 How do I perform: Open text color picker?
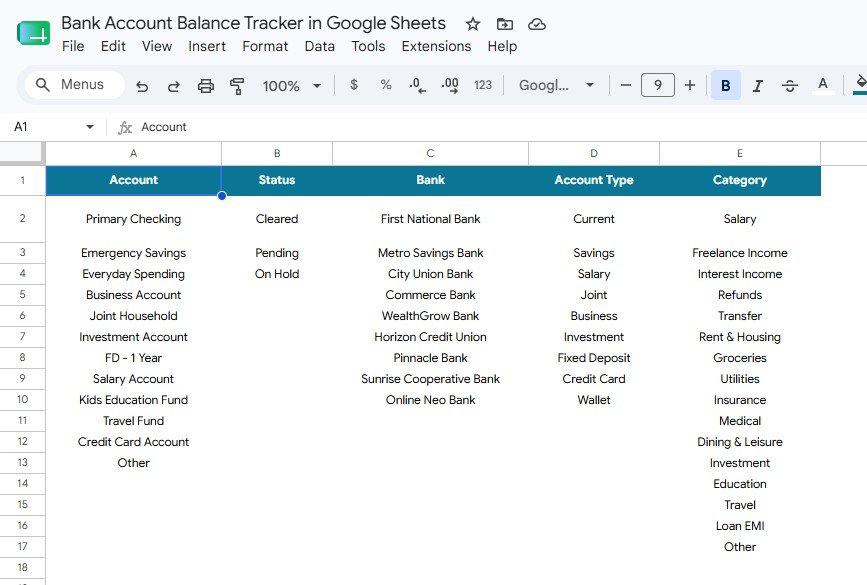tap(823, 85)
